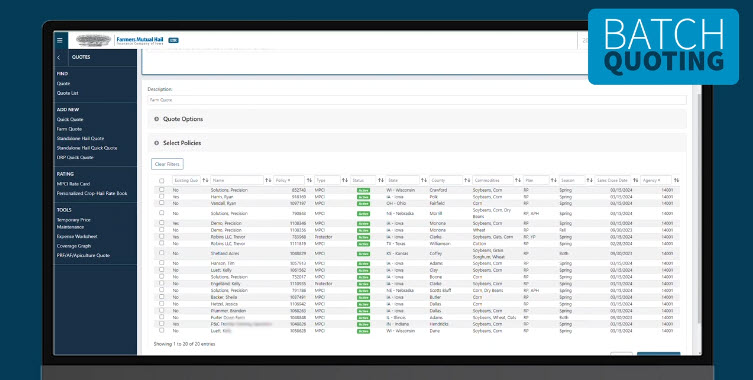This screenshot has height=380, width=753.
Task: Select checkbox for Shetland Acres policy
Action: tap(162, 253)
